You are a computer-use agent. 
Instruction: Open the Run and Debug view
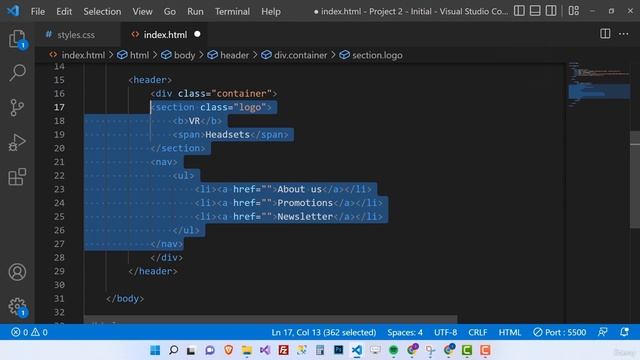[x=17, y=142]
